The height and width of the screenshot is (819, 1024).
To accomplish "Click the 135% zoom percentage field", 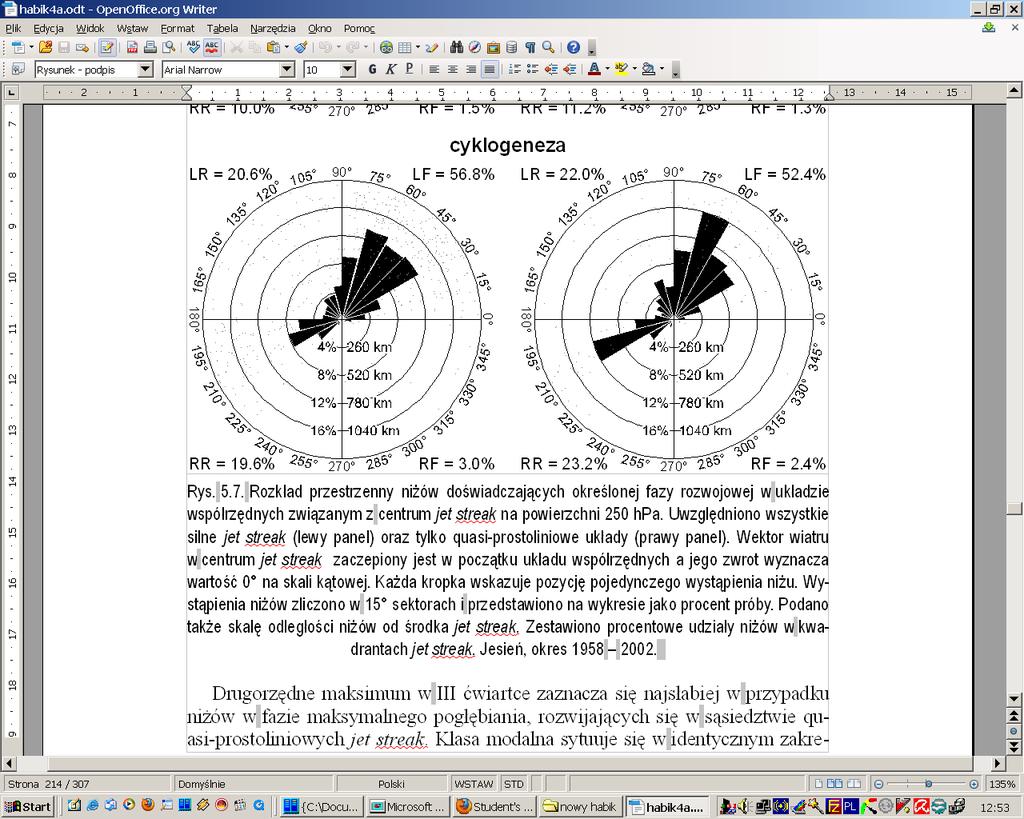I will [1002, 784].
